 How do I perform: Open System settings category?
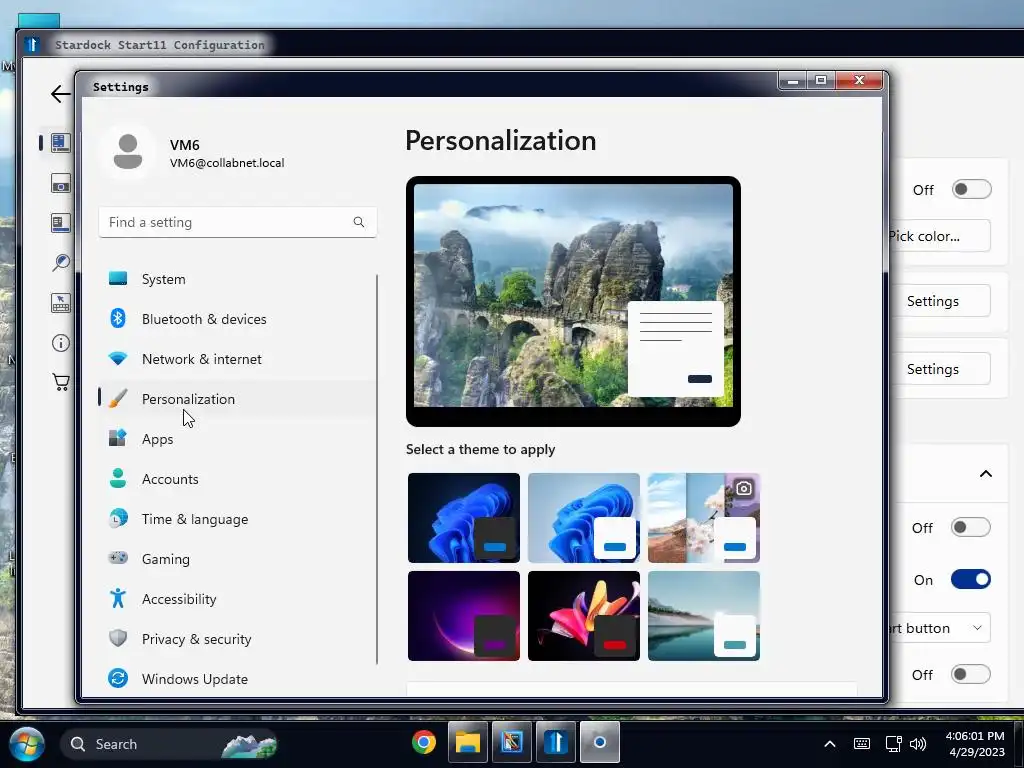tap(237, 279)
